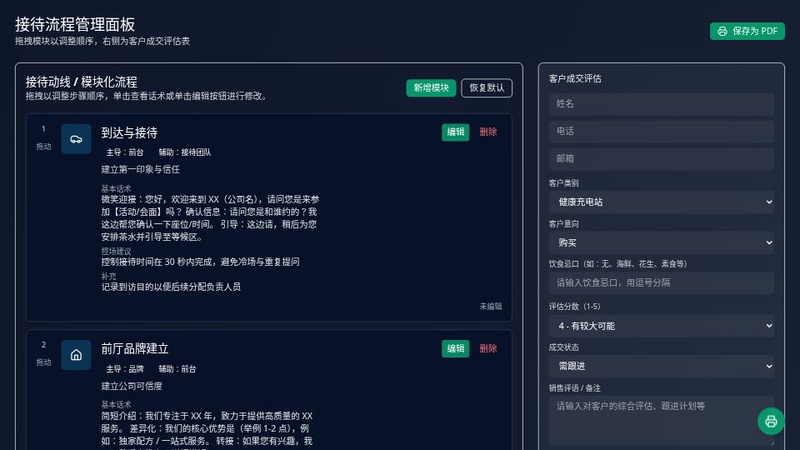Image resolution: width=800 pixels, height=450 pixels.
Task: Focus the 姓名 input field
Action: click(661, 104)
